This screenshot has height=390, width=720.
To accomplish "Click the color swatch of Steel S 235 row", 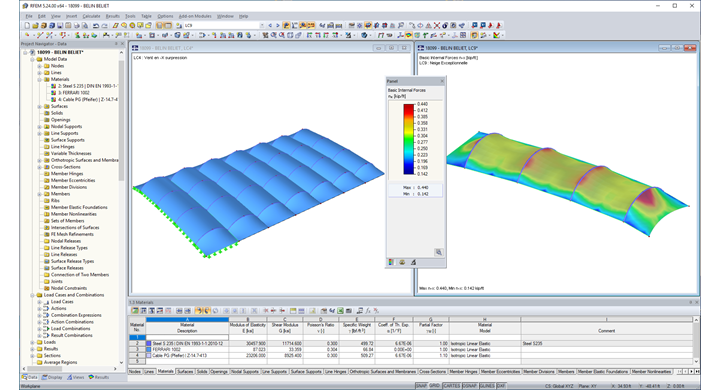I will point(149,344).
